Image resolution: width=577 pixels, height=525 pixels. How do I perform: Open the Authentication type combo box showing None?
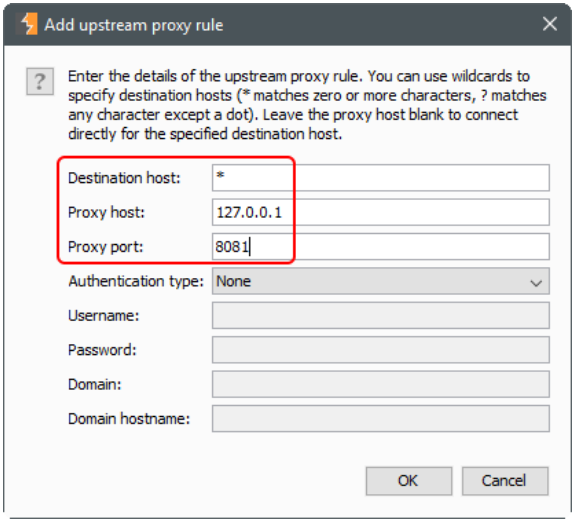tap(380, 281)
